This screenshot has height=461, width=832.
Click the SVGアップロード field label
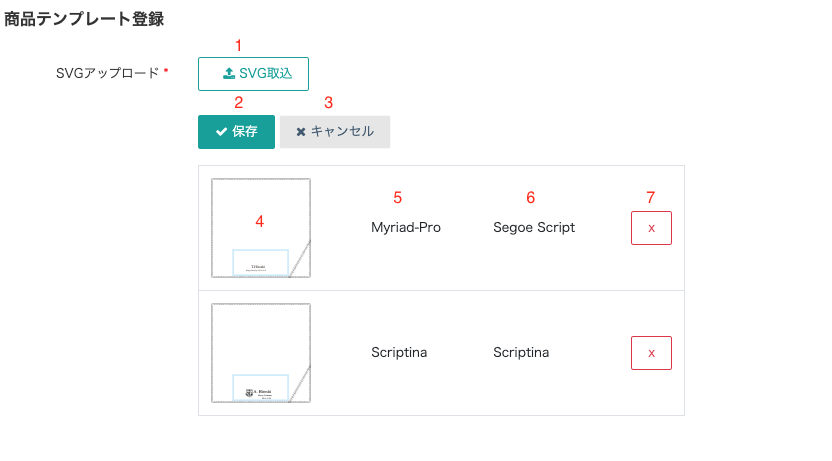(108, 74)
